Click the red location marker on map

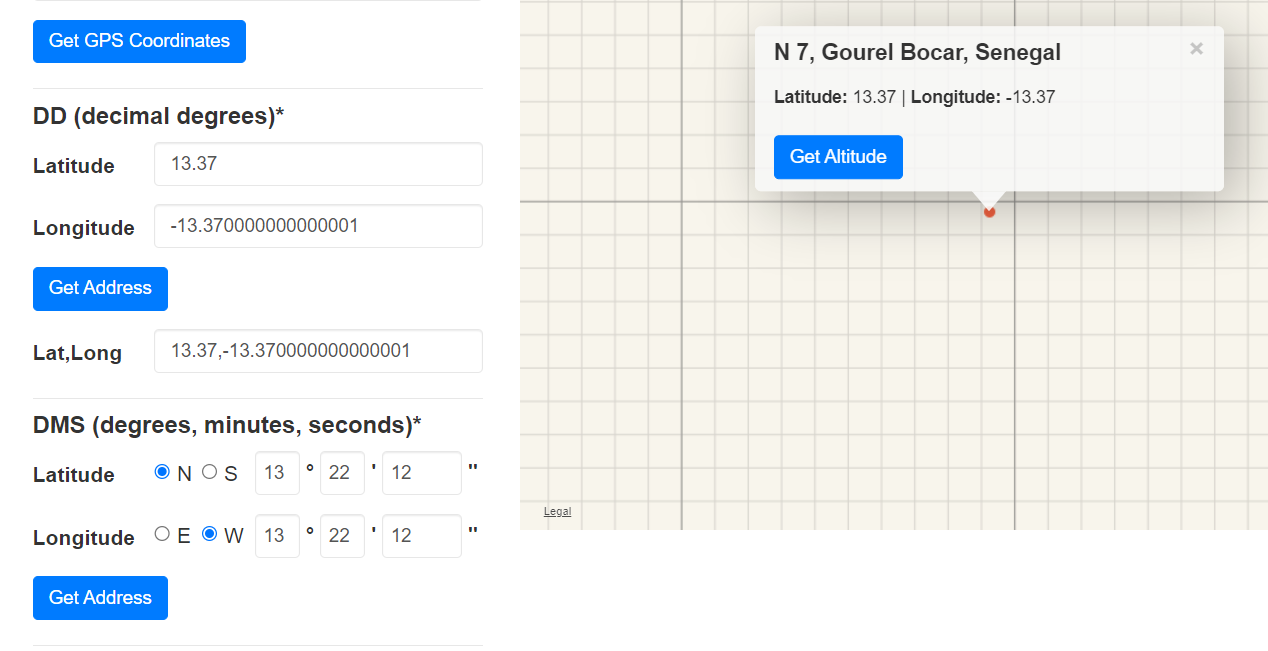[989, 211]
